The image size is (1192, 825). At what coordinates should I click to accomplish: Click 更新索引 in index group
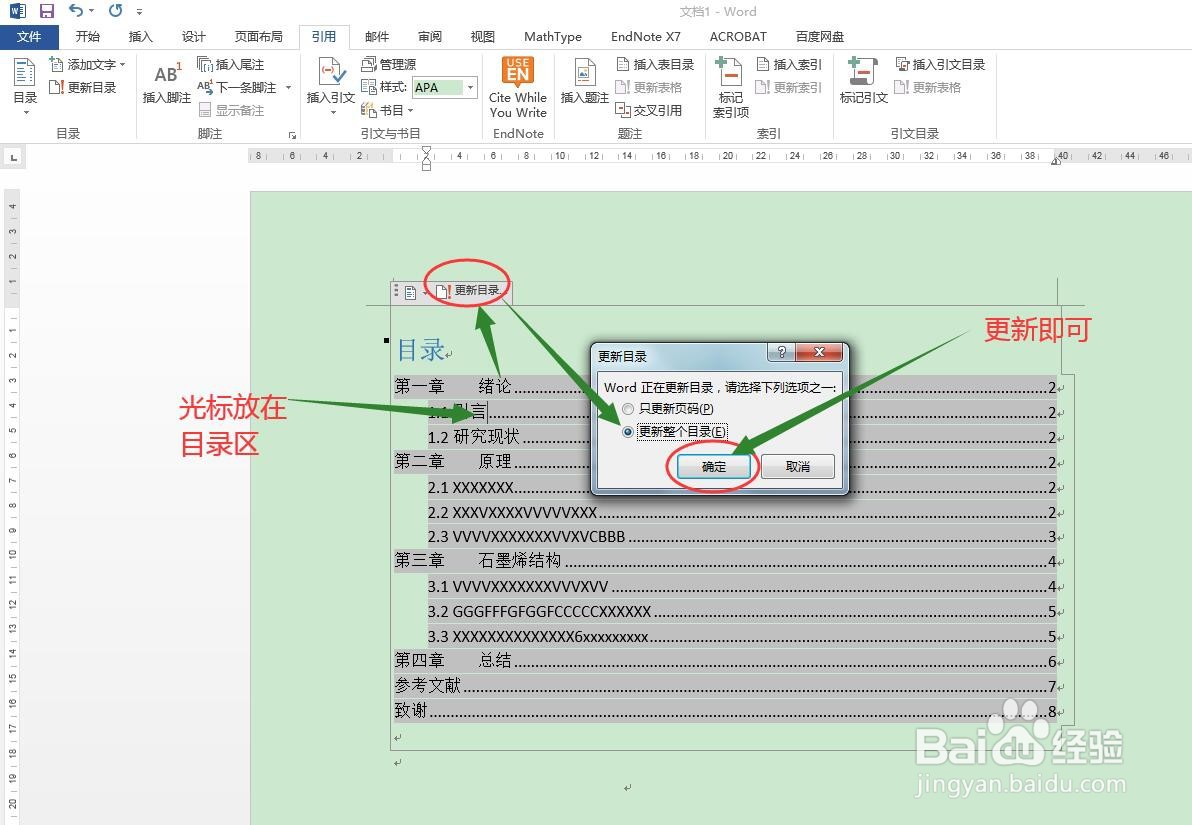(789, 87)
